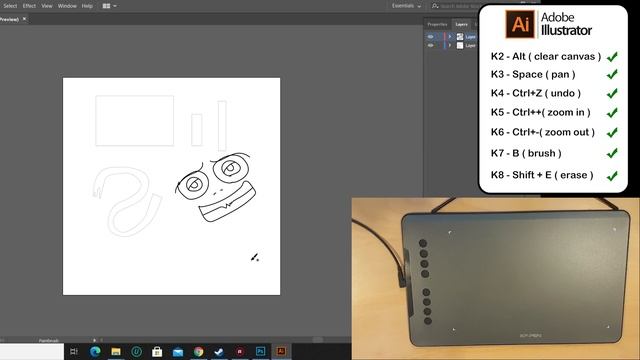Open Steam from the taskbar
The width and height of the screenshot is (640, 360).
[219, 351]
